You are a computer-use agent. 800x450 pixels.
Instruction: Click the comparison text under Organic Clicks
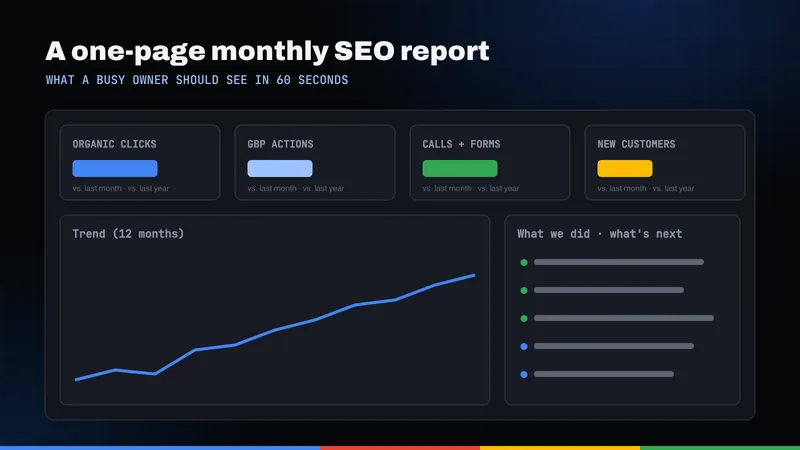[120, 188]
